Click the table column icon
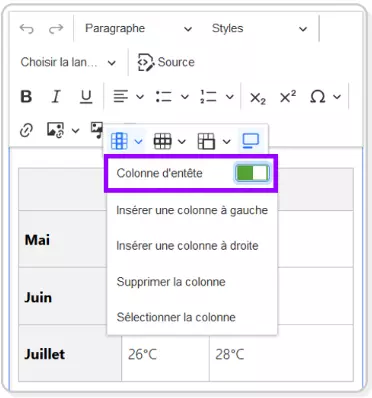This screenshot has width=372, height=398. (x=119, y=141)
